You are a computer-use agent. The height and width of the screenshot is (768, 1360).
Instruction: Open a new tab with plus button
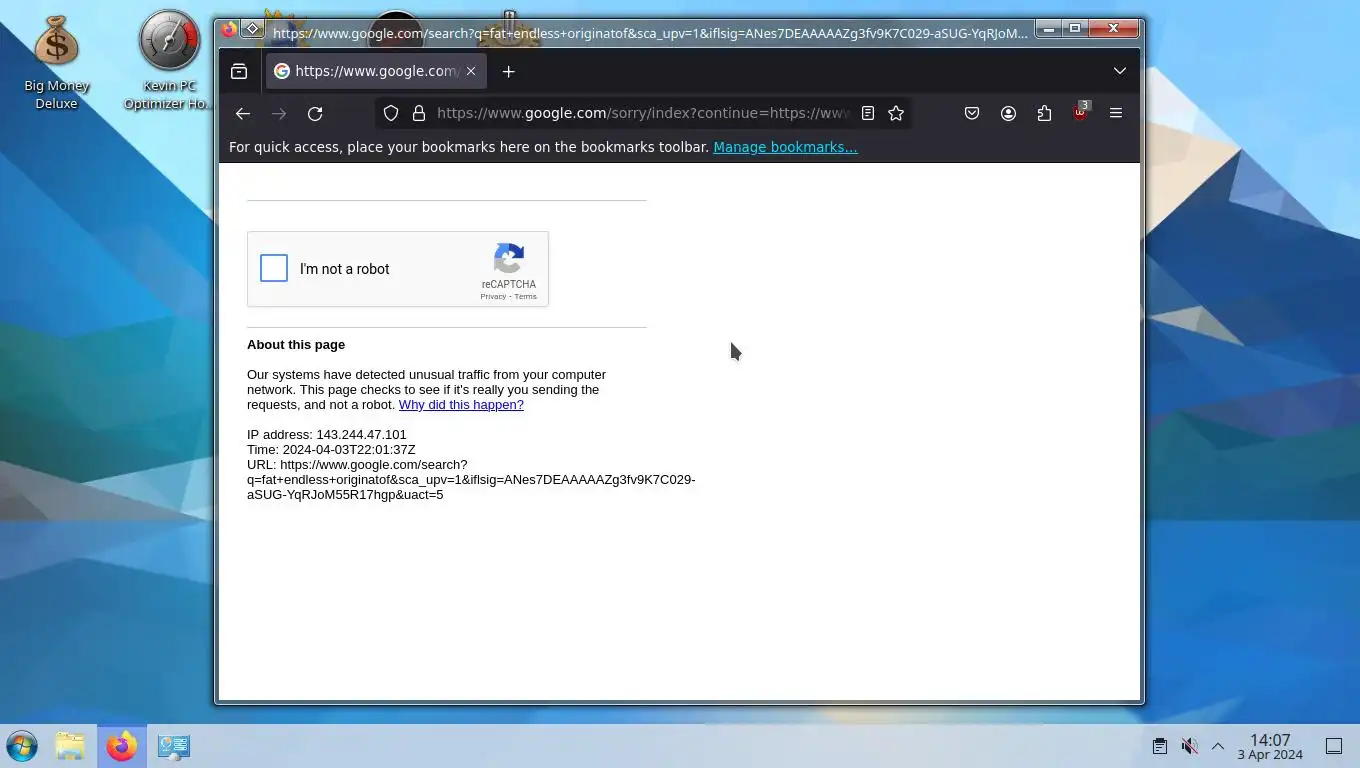(508, 71)
